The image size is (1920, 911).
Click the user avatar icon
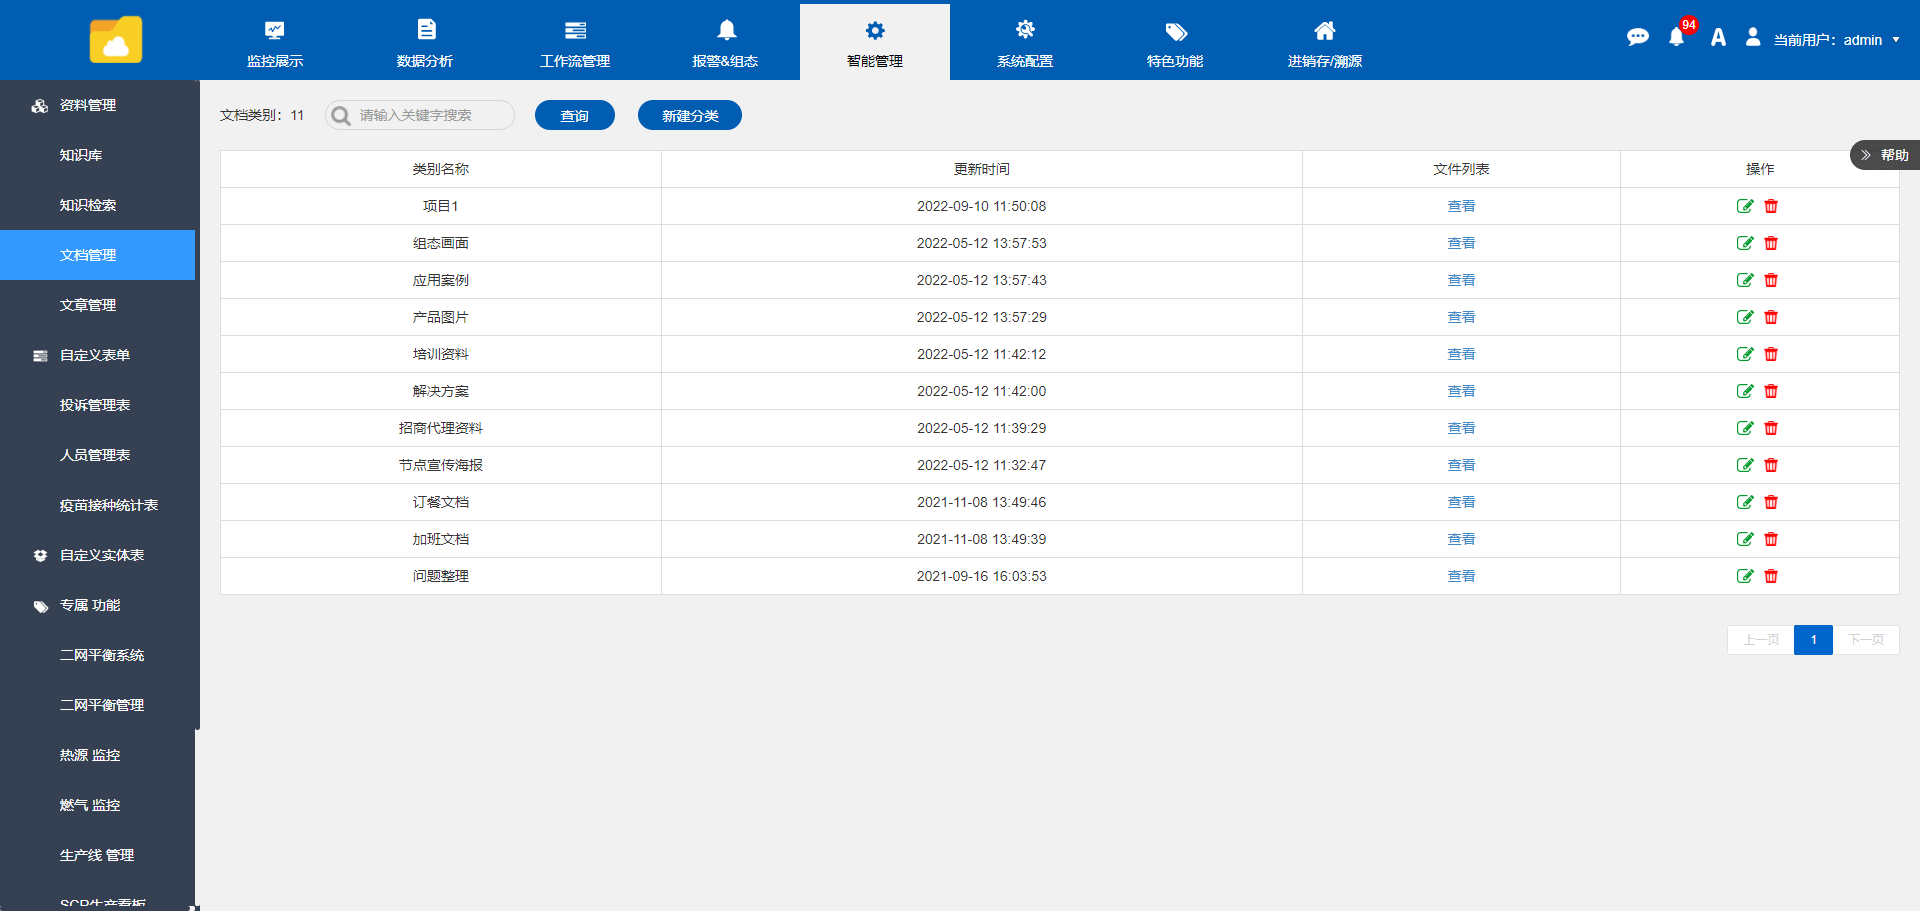click(1752, 37)
